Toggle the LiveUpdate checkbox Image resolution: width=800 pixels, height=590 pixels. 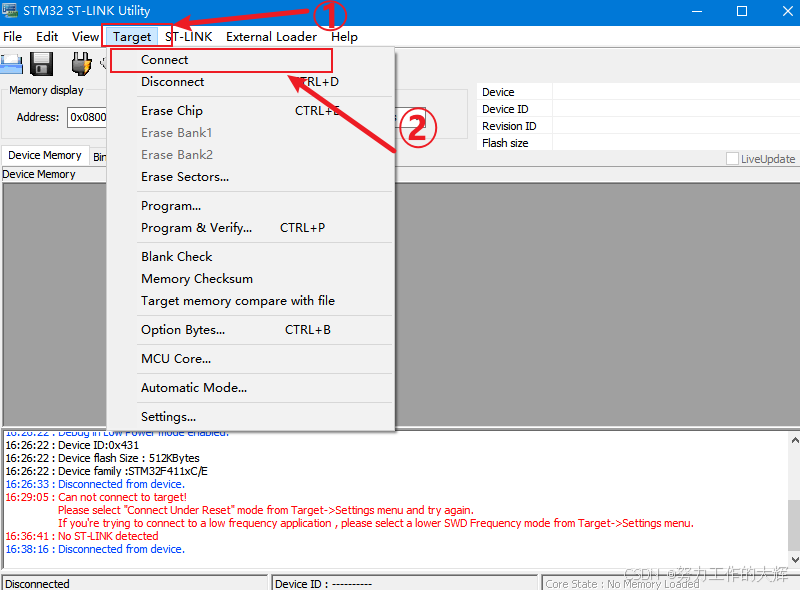pyautogui.click(x=732, y=159)
